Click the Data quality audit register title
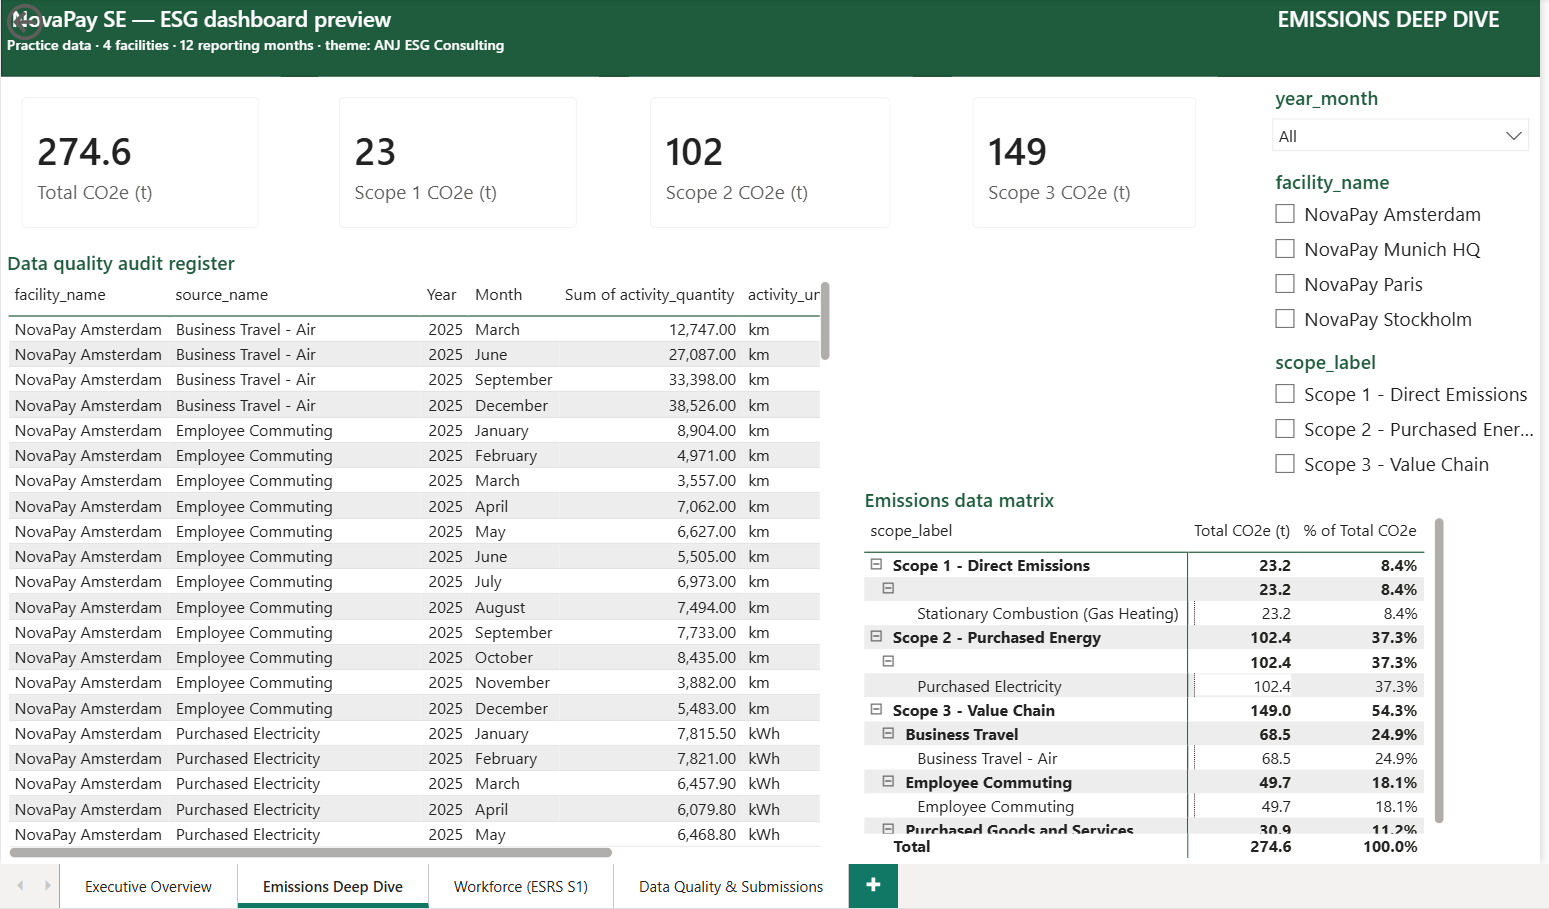The image size is (1549, 909). tap(121, 263)
